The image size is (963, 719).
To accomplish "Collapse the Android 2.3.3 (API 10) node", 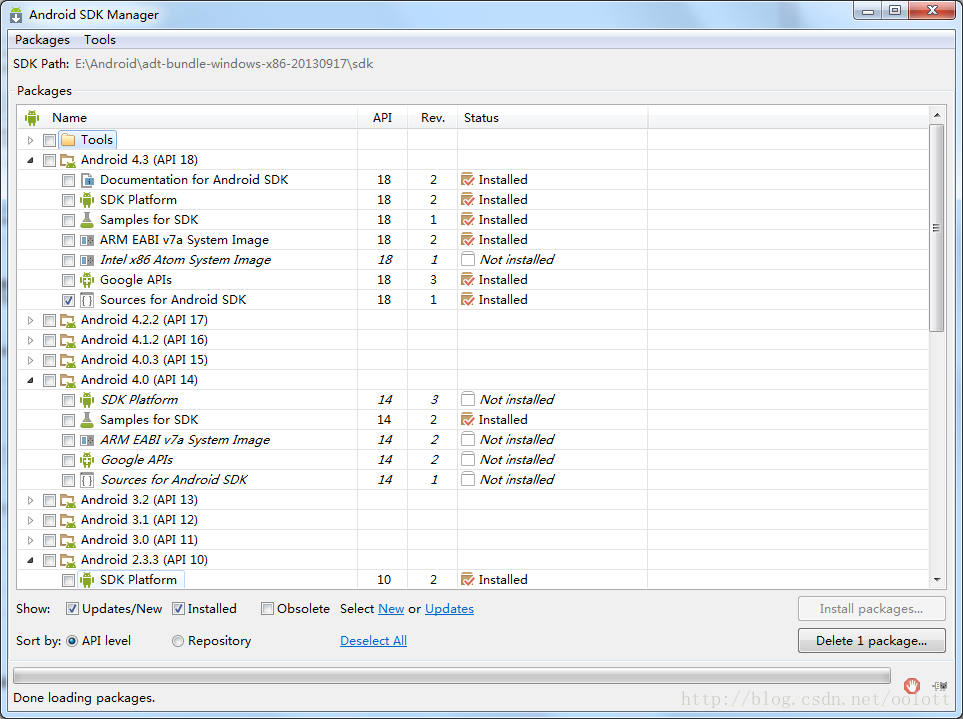I will [x=30, y=560].
